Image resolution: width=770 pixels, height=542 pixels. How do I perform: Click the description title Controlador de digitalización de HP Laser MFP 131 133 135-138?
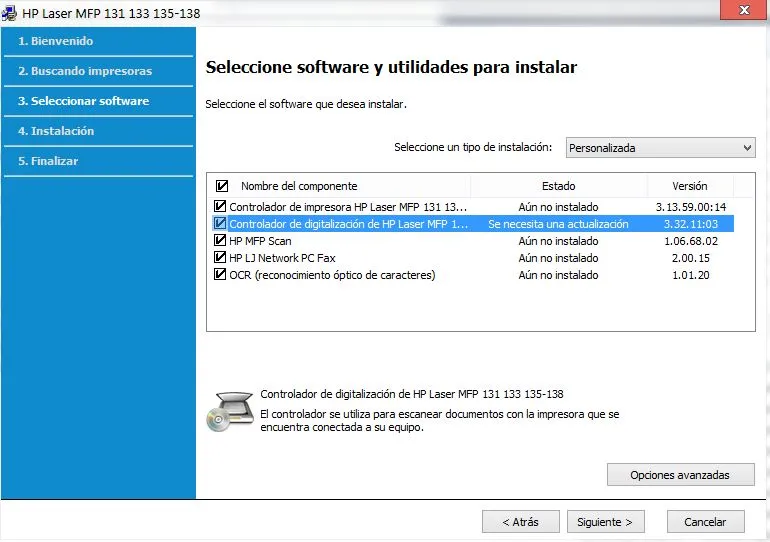pos(412,394)
